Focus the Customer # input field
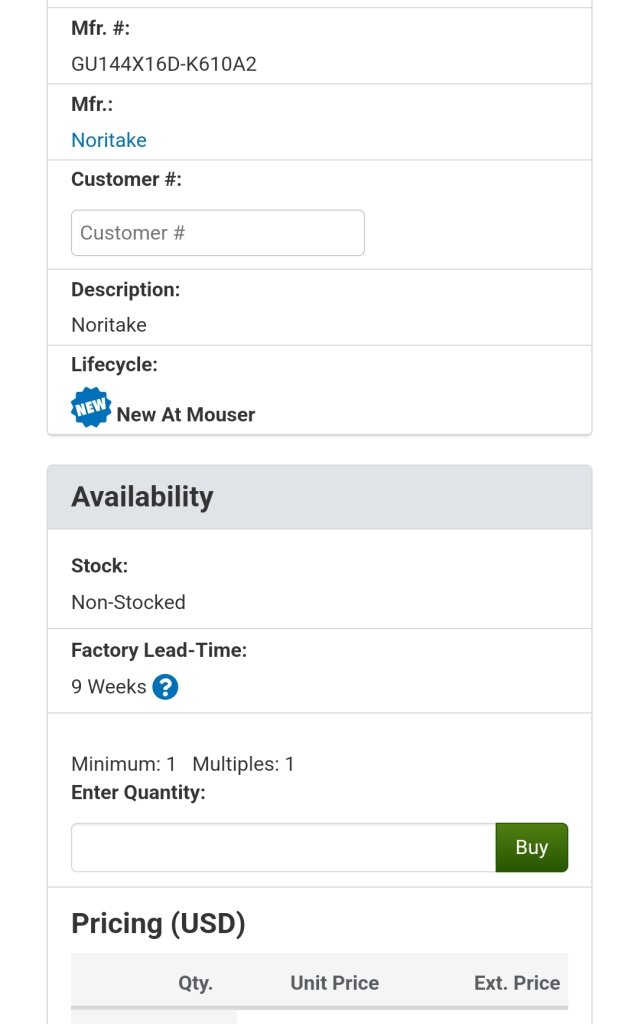The width and height of the screenshot is (638, 1024). tap(218, 233)
